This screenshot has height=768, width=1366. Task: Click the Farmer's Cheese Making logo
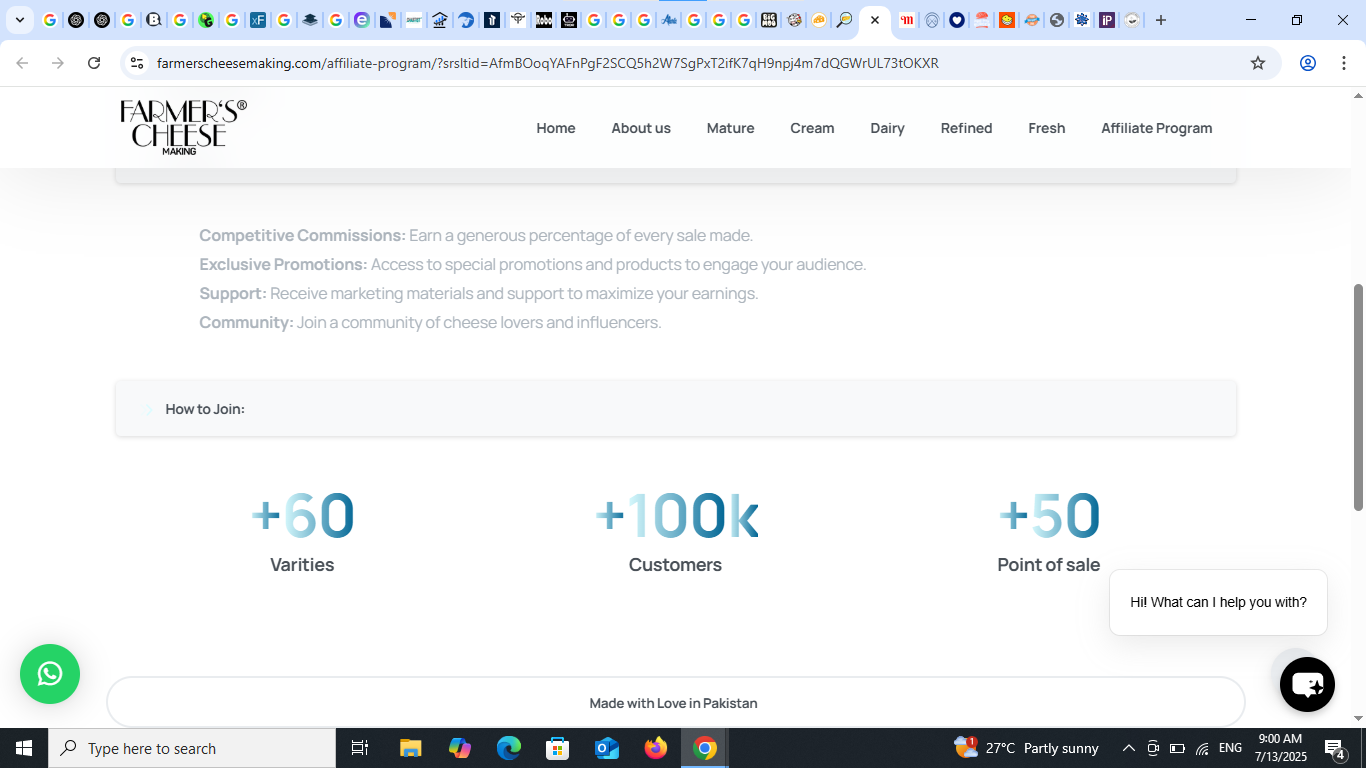(183, 127)
